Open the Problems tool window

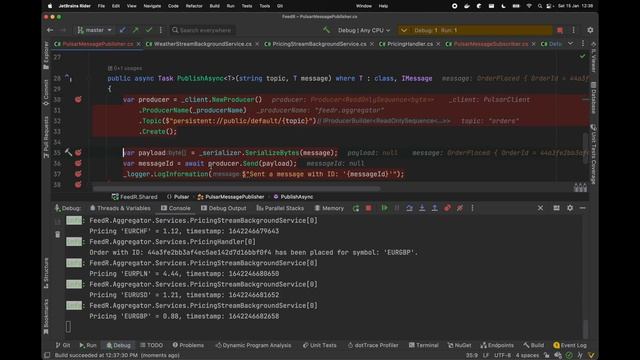coord(188,345)
